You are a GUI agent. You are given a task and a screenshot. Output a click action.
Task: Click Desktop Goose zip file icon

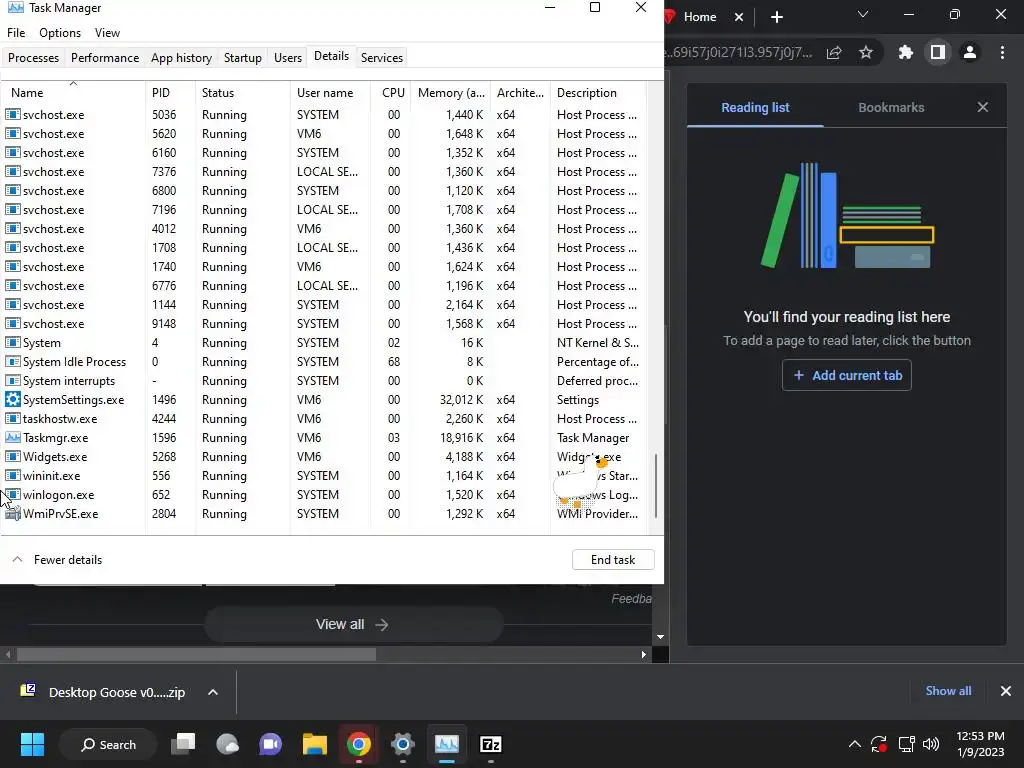click(28, 691)
